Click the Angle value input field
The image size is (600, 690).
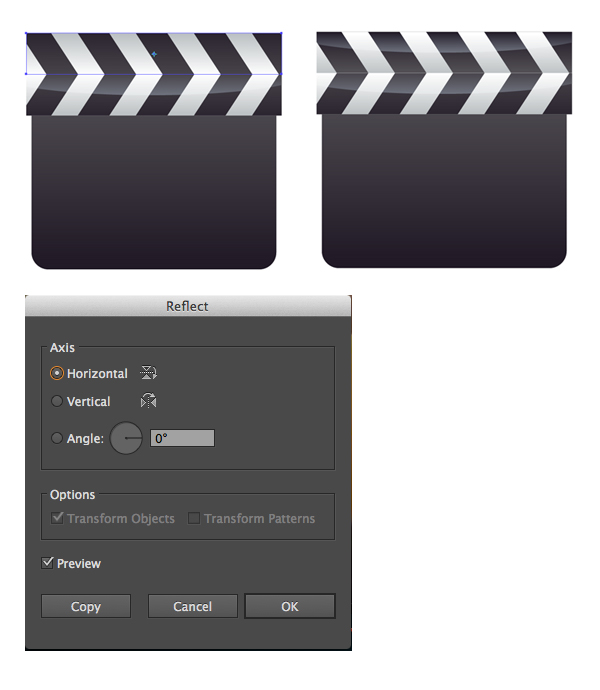tap(182, 438)
